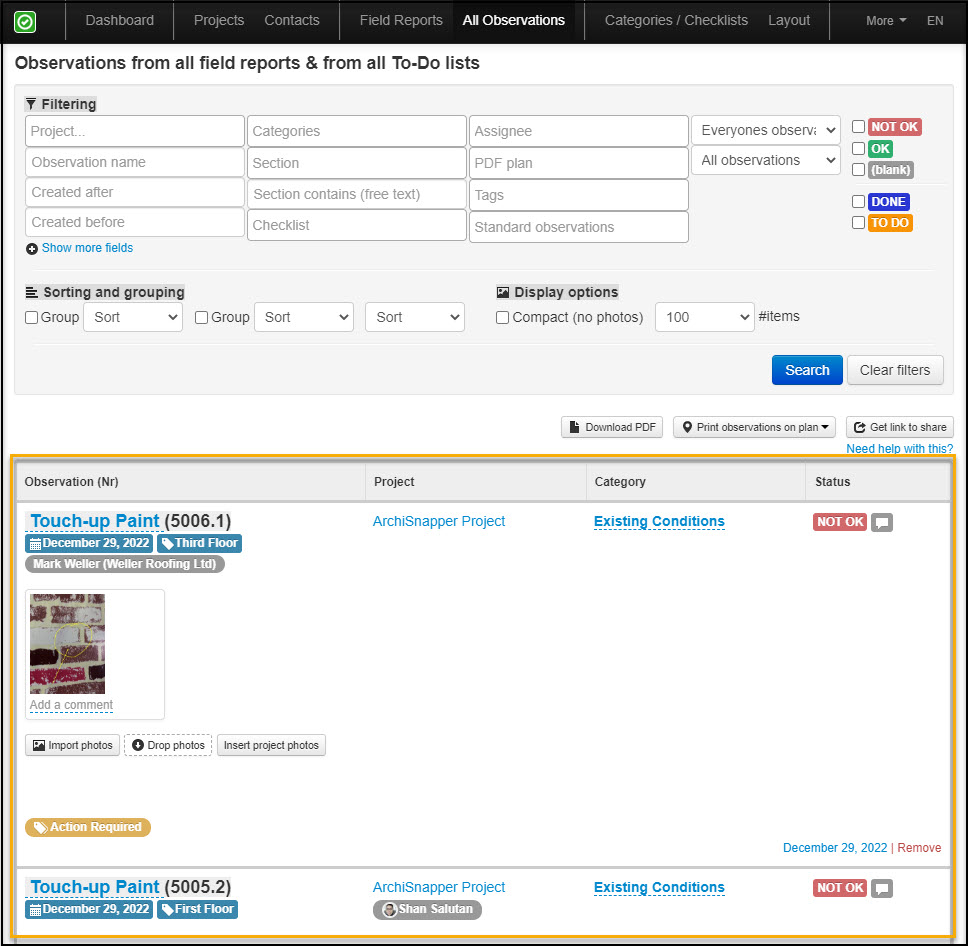Click Insert project photos button
This screenshot has width=968, height=946.
pos(271,745)
